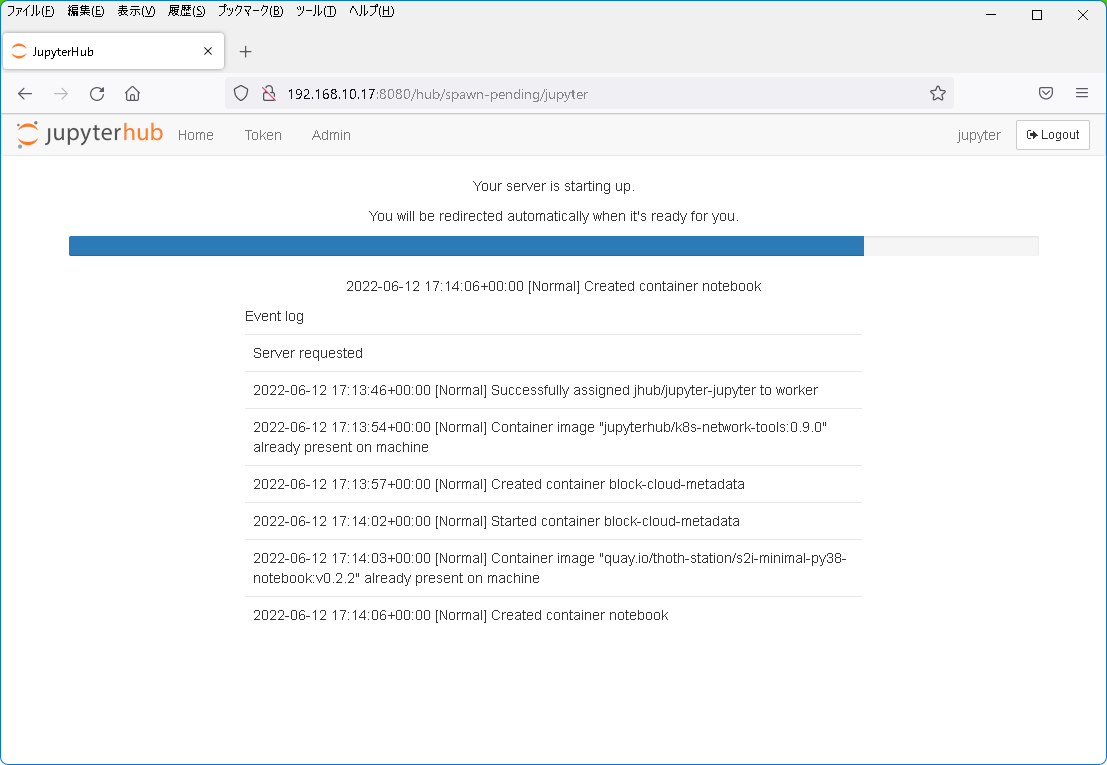1107x765 pixels.
Task: Go back with the browser back arrow
Action: [25, 94]
